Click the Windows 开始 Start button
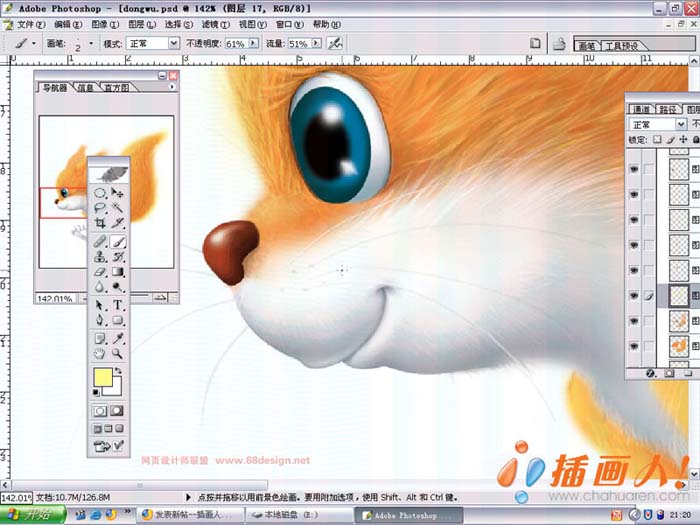 [32, 515]
